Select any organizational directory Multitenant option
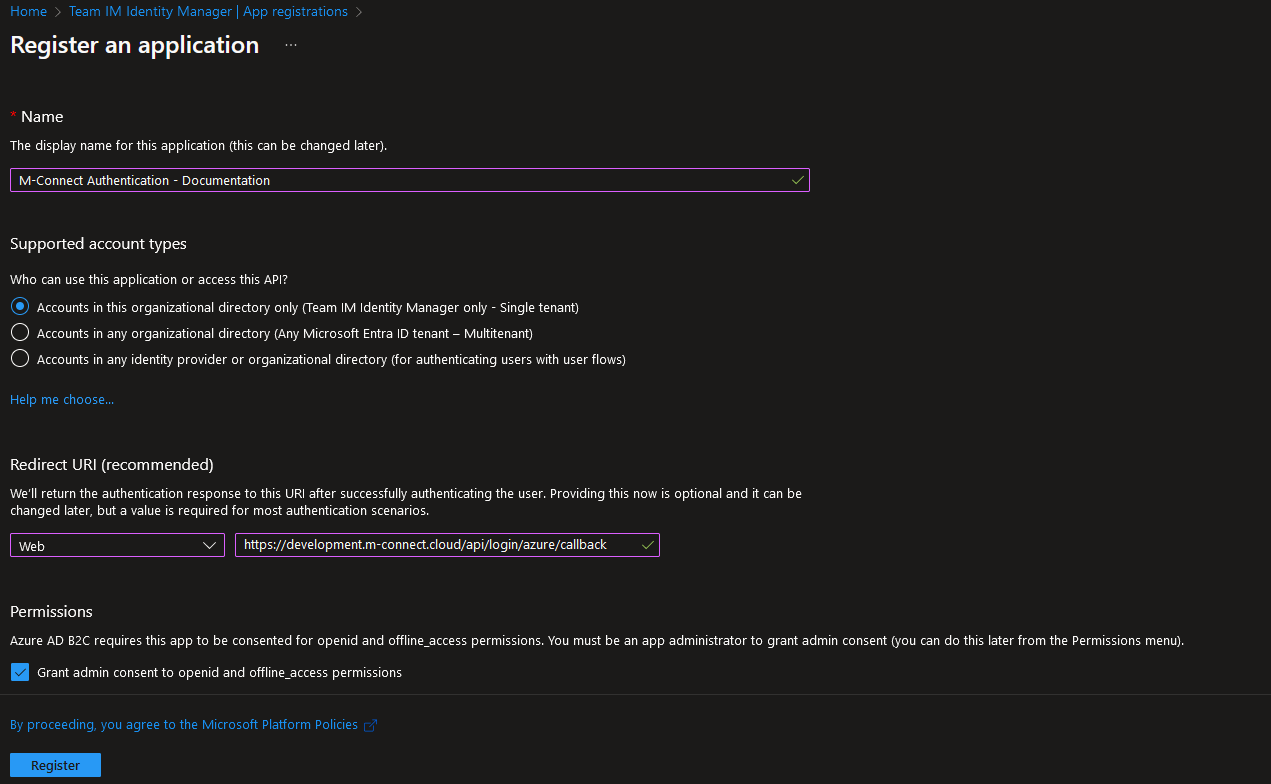The width and height of the screenshot is (1271, 784). 20,333
